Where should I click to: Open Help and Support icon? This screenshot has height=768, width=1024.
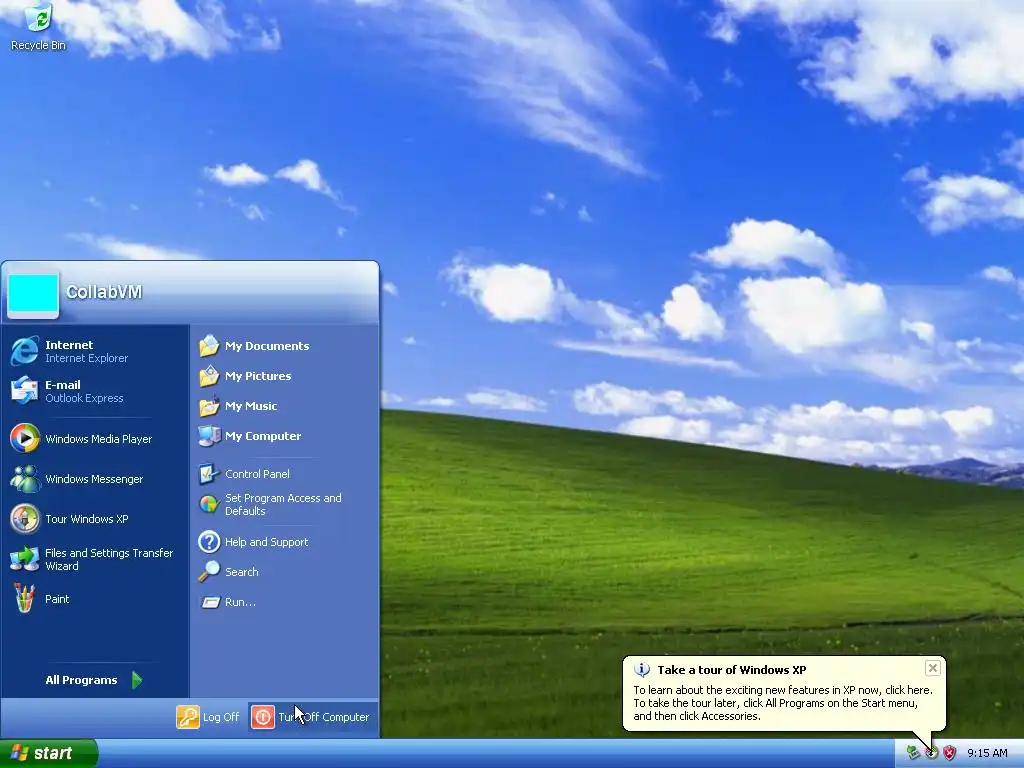(209, 541)
